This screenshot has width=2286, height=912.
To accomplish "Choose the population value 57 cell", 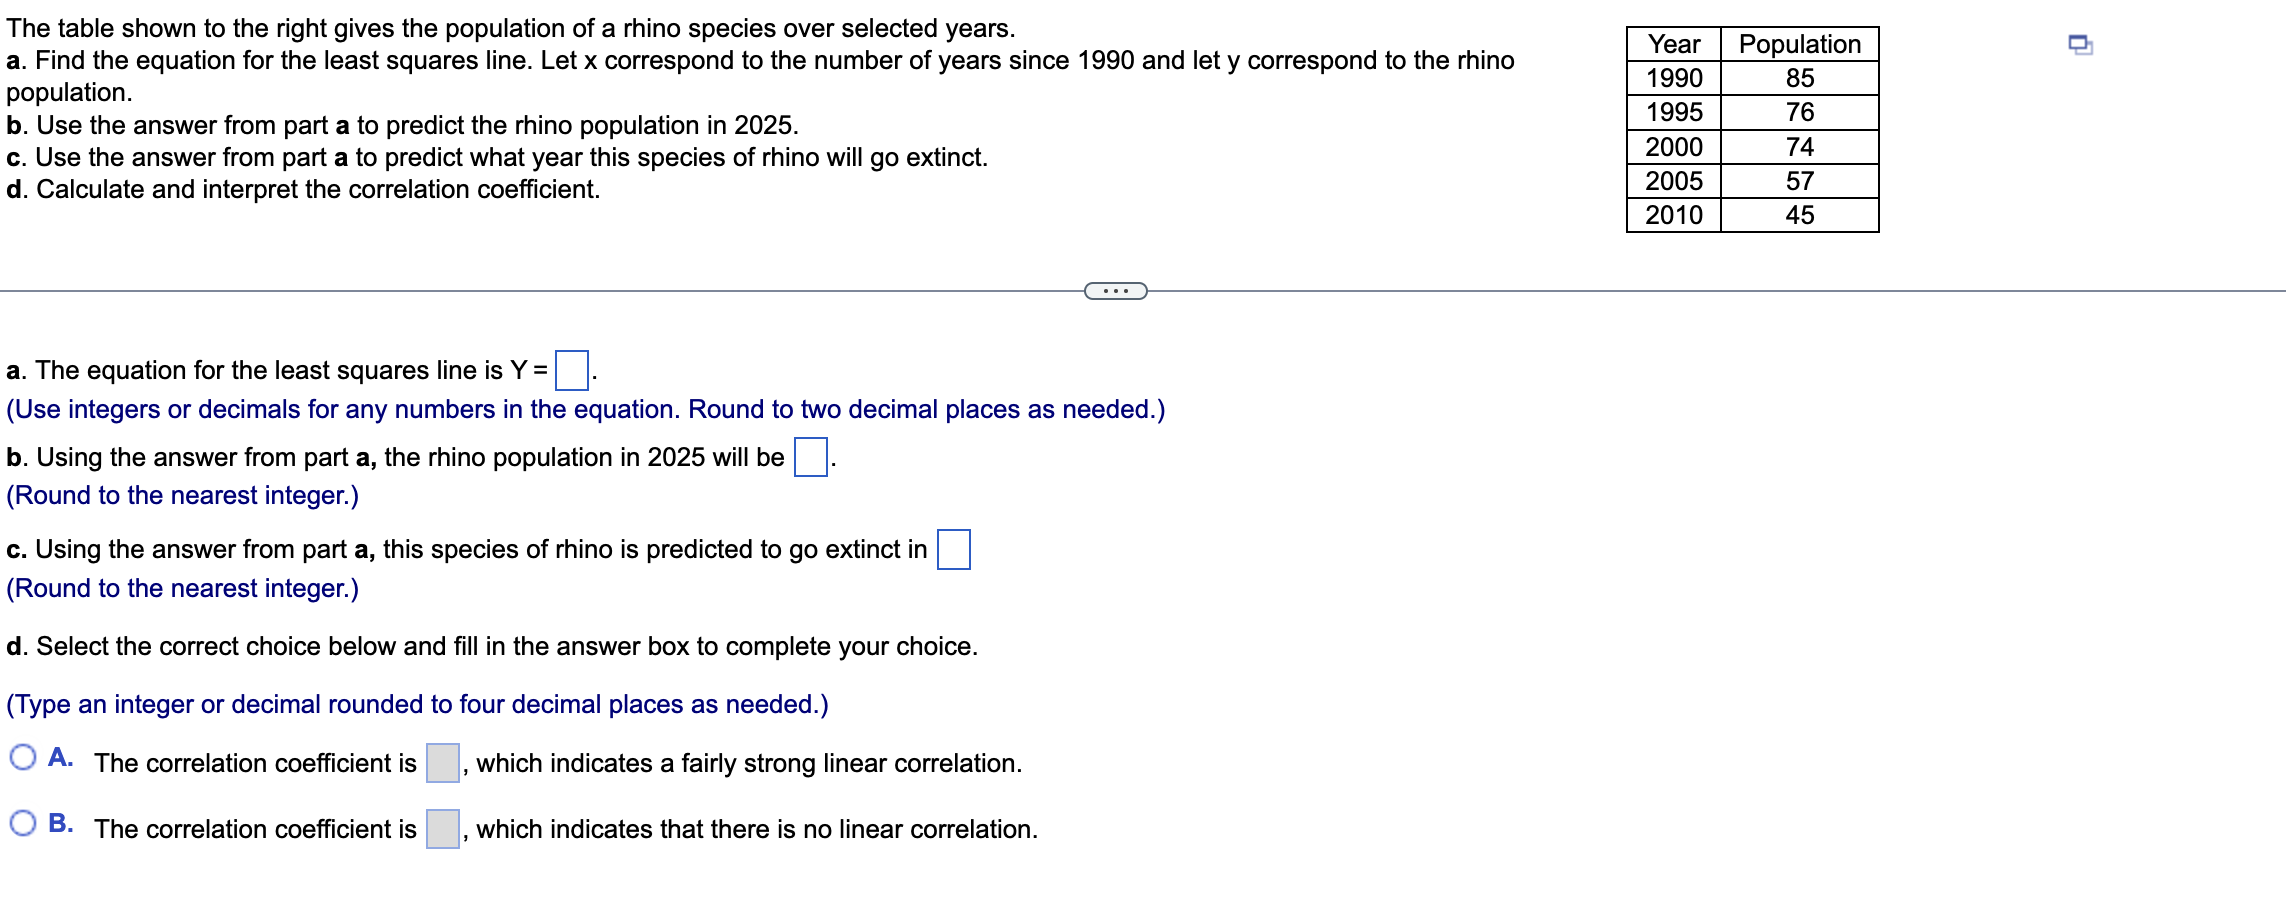I will pos(1800,181).
